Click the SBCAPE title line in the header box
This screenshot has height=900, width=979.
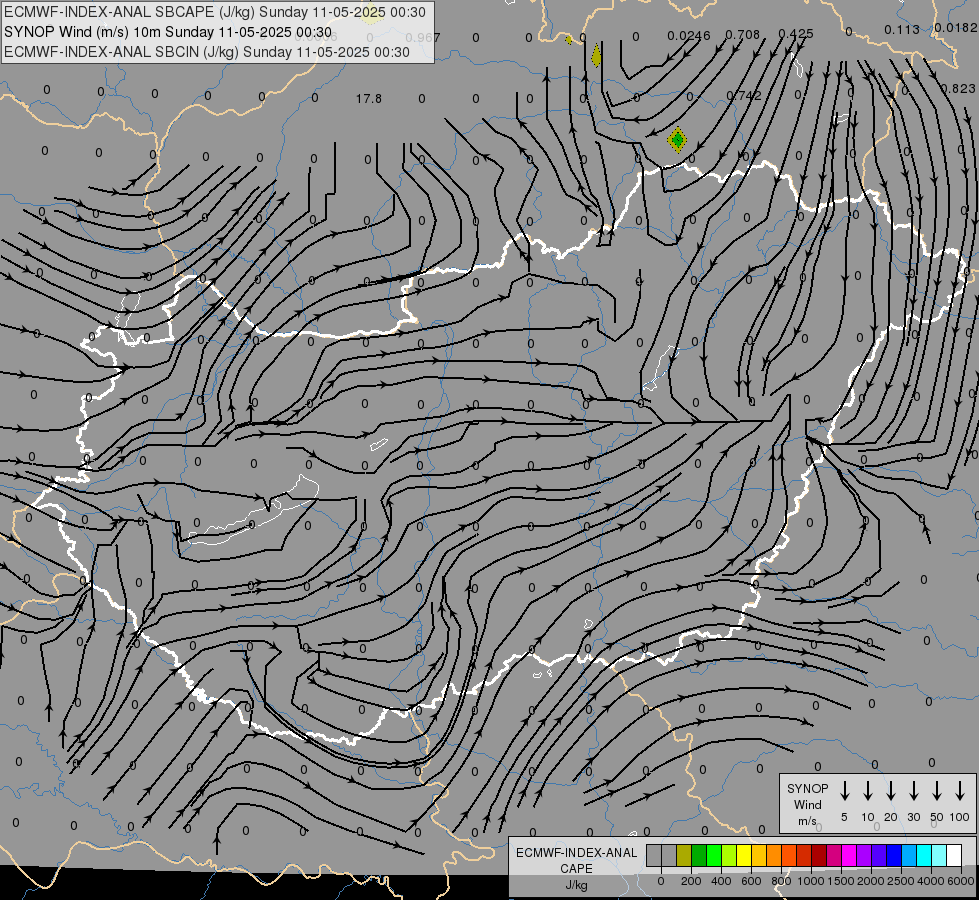pyautogui.click(x=215, y=12)
